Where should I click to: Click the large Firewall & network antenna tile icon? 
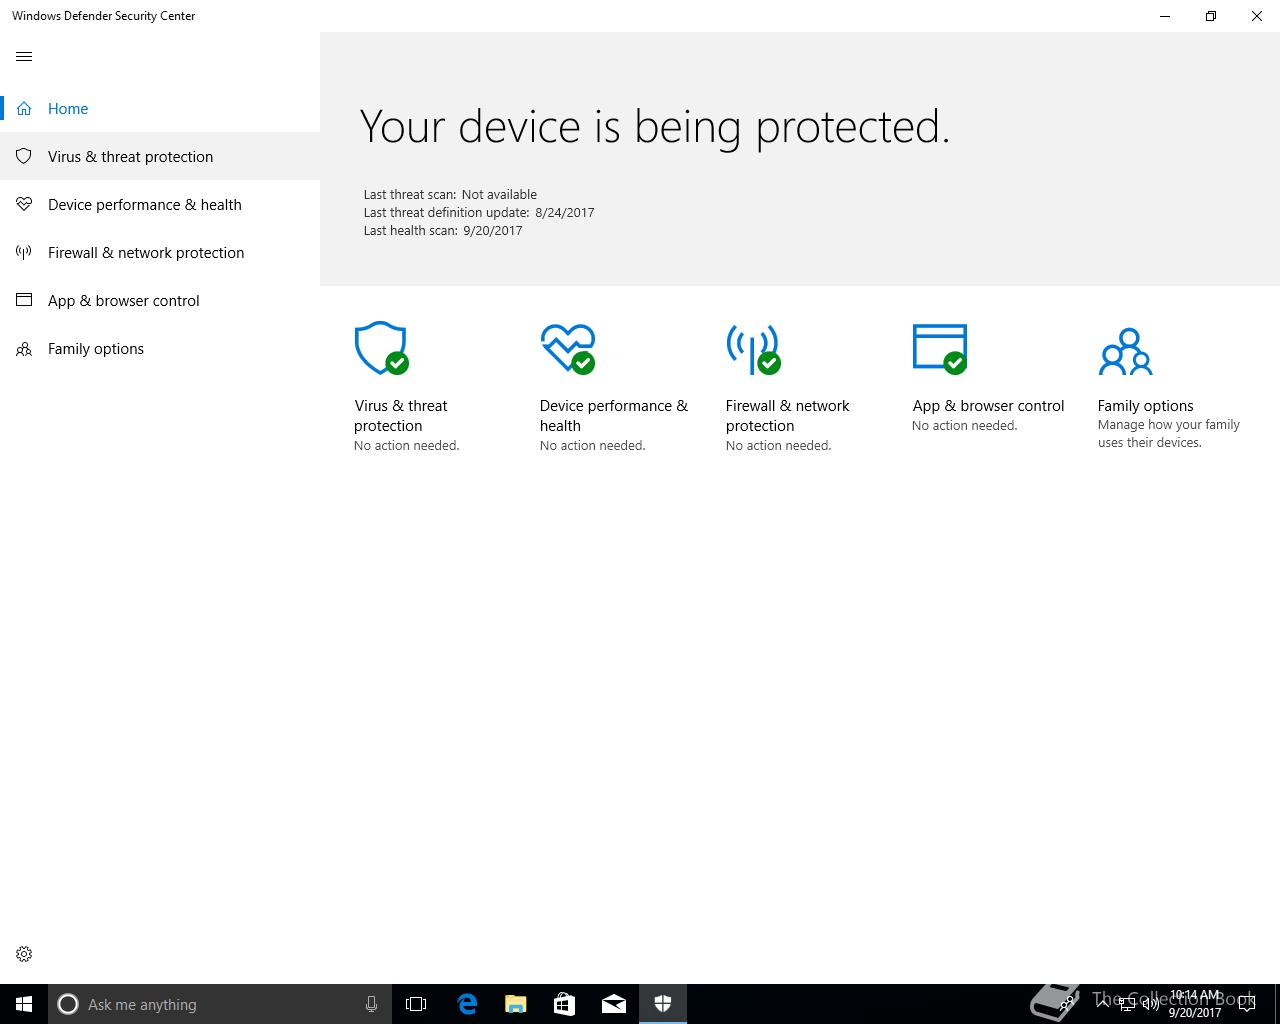coord(753,348)
